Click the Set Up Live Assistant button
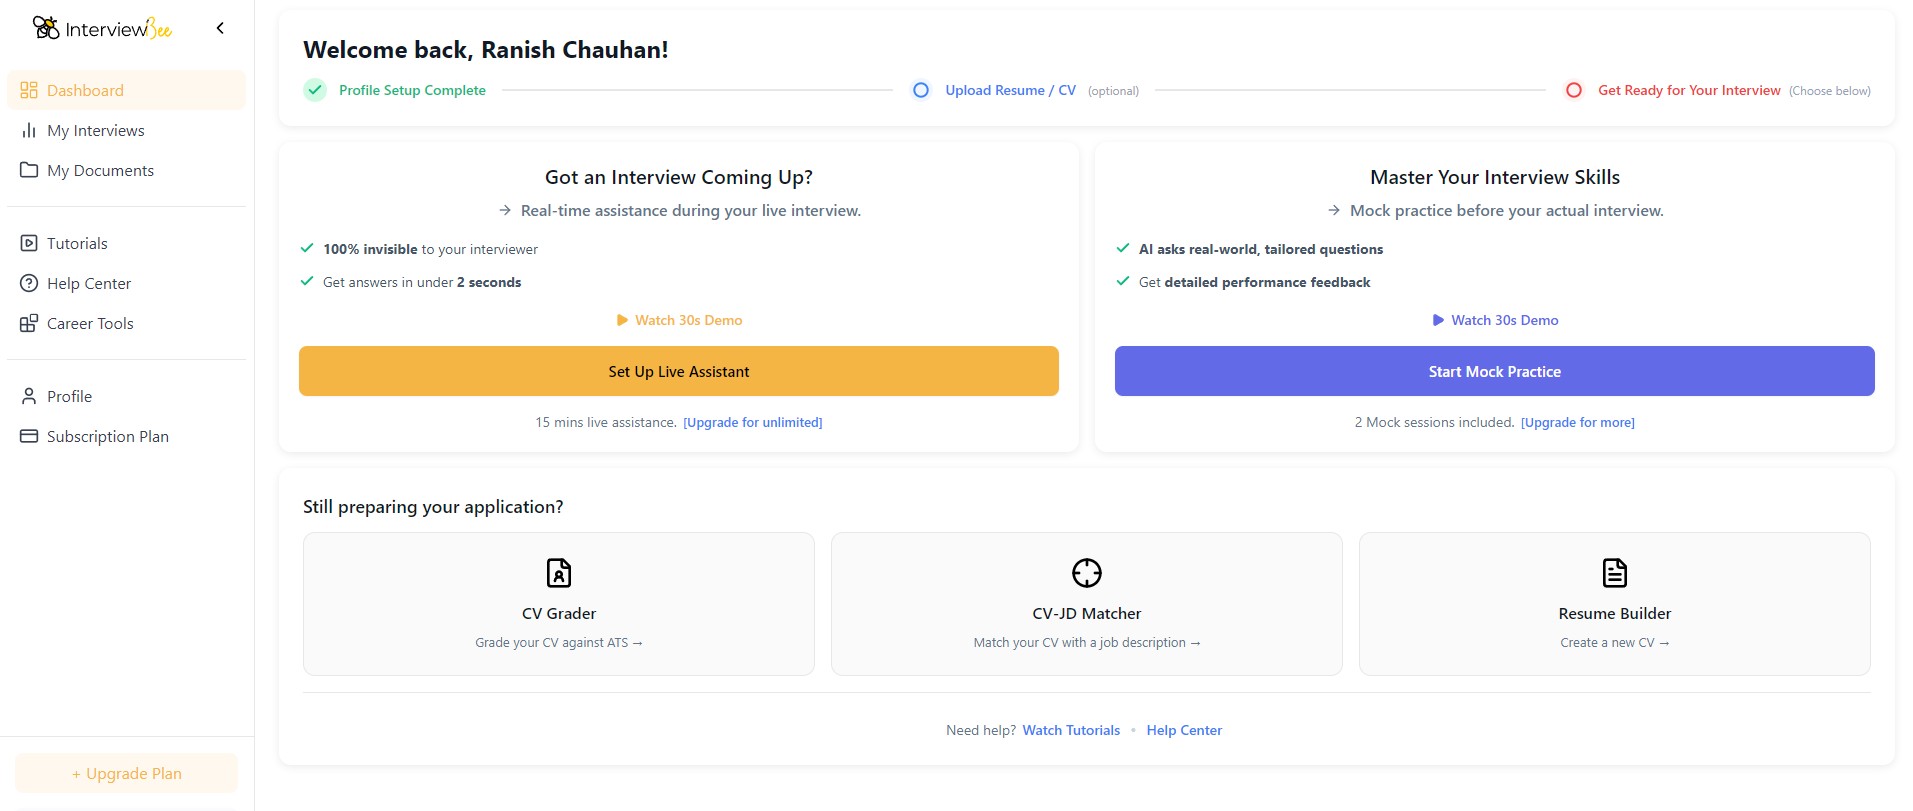Screen dimensions: 1913x811 (679, 371)
